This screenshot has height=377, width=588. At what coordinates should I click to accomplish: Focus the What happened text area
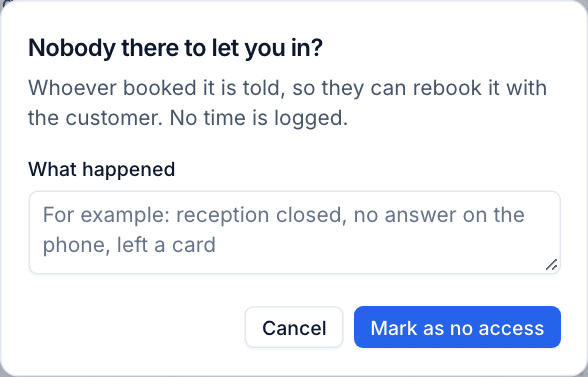click(294, 232)
